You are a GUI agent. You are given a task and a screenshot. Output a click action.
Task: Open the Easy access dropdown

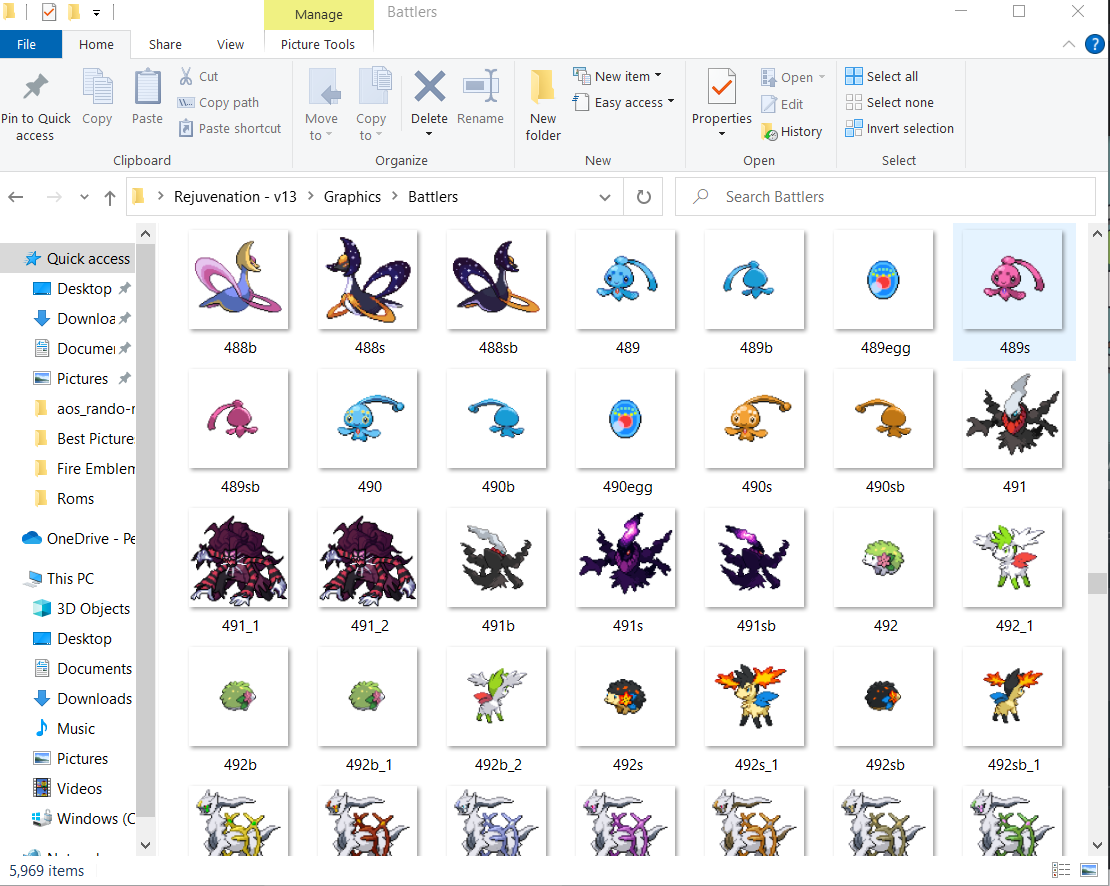pos(623,102)
